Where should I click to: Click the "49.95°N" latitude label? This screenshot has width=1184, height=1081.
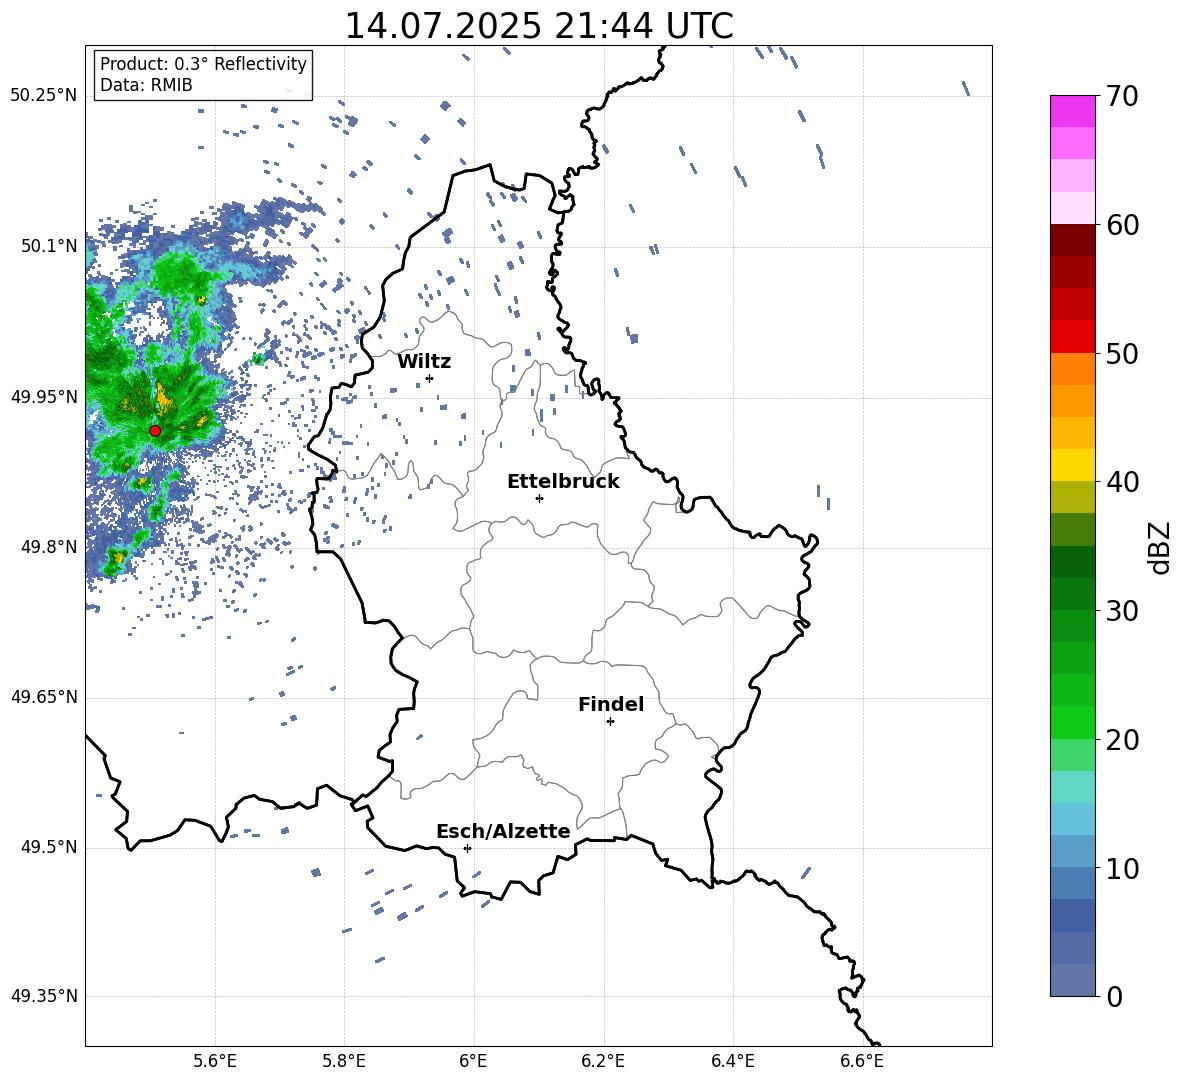[x=44, y=396]
